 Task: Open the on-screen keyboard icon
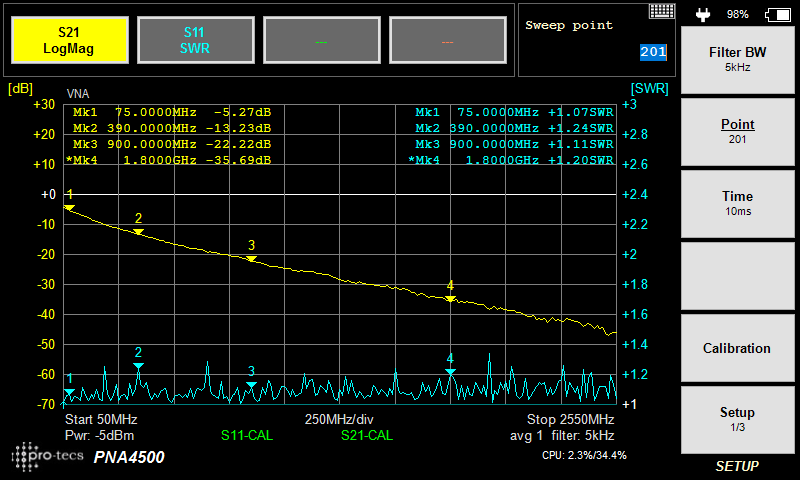(662, 11)
